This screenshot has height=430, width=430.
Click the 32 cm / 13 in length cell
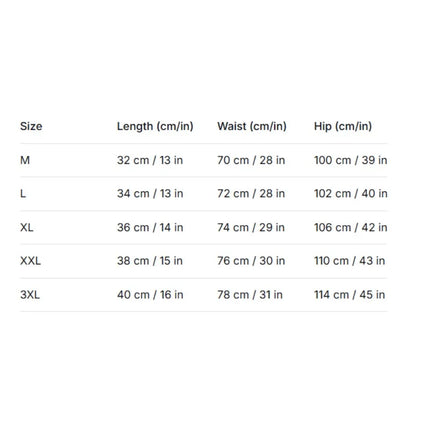click(x=150, y=160)
